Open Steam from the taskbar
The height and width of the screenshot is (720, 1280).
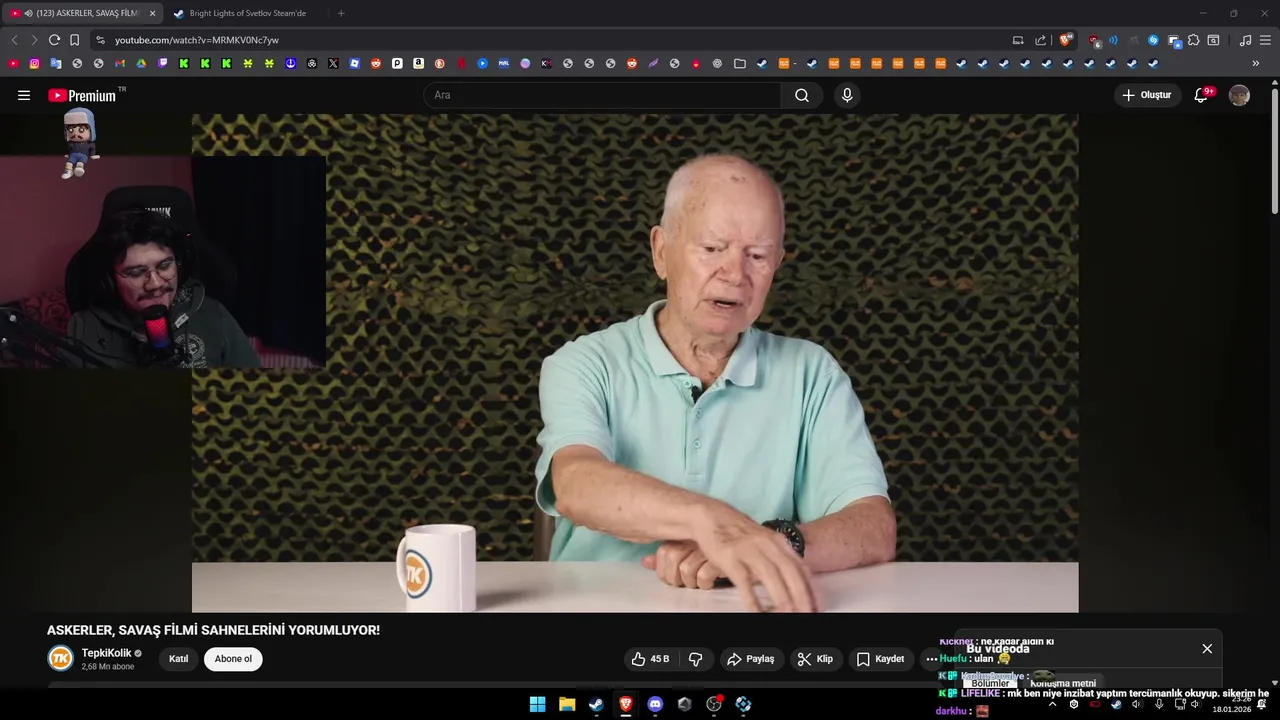pyautogui.click(x=596, y=704)
